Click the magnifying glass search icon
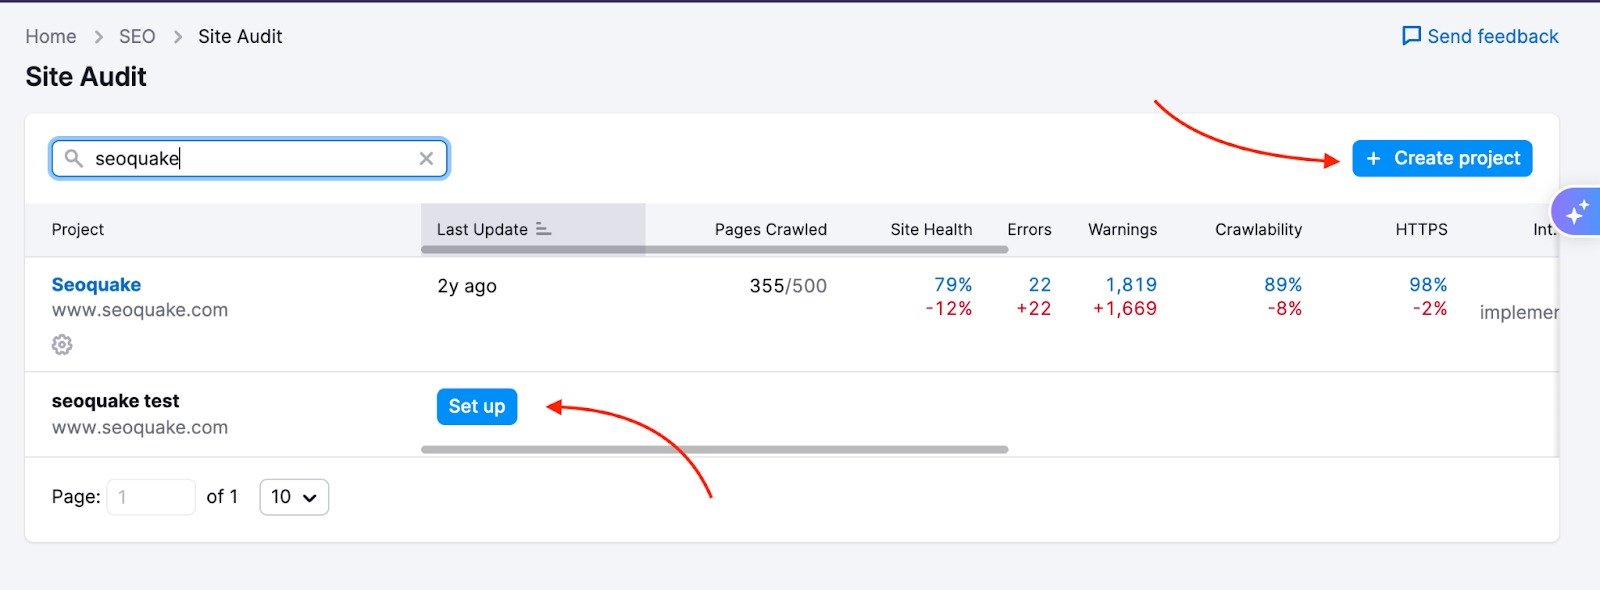The image size is (1600, 590). coord(73,158)
